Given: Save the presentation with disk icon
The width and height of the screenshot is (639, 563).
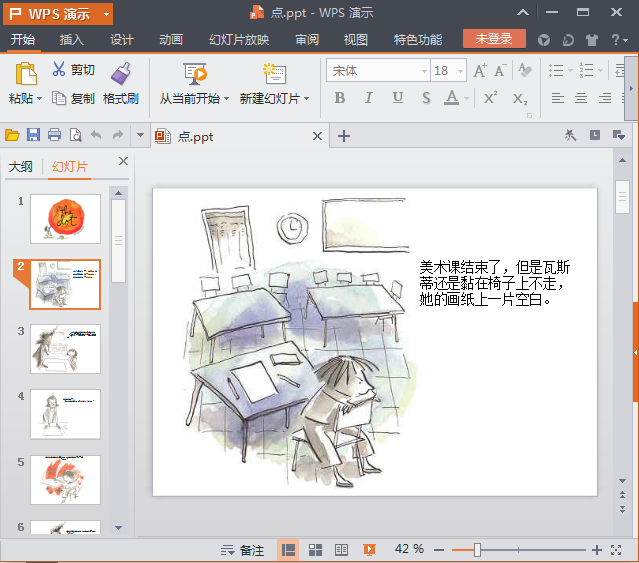Looking at the screenshot, I should pyautogui.click(x=33, y=135).
